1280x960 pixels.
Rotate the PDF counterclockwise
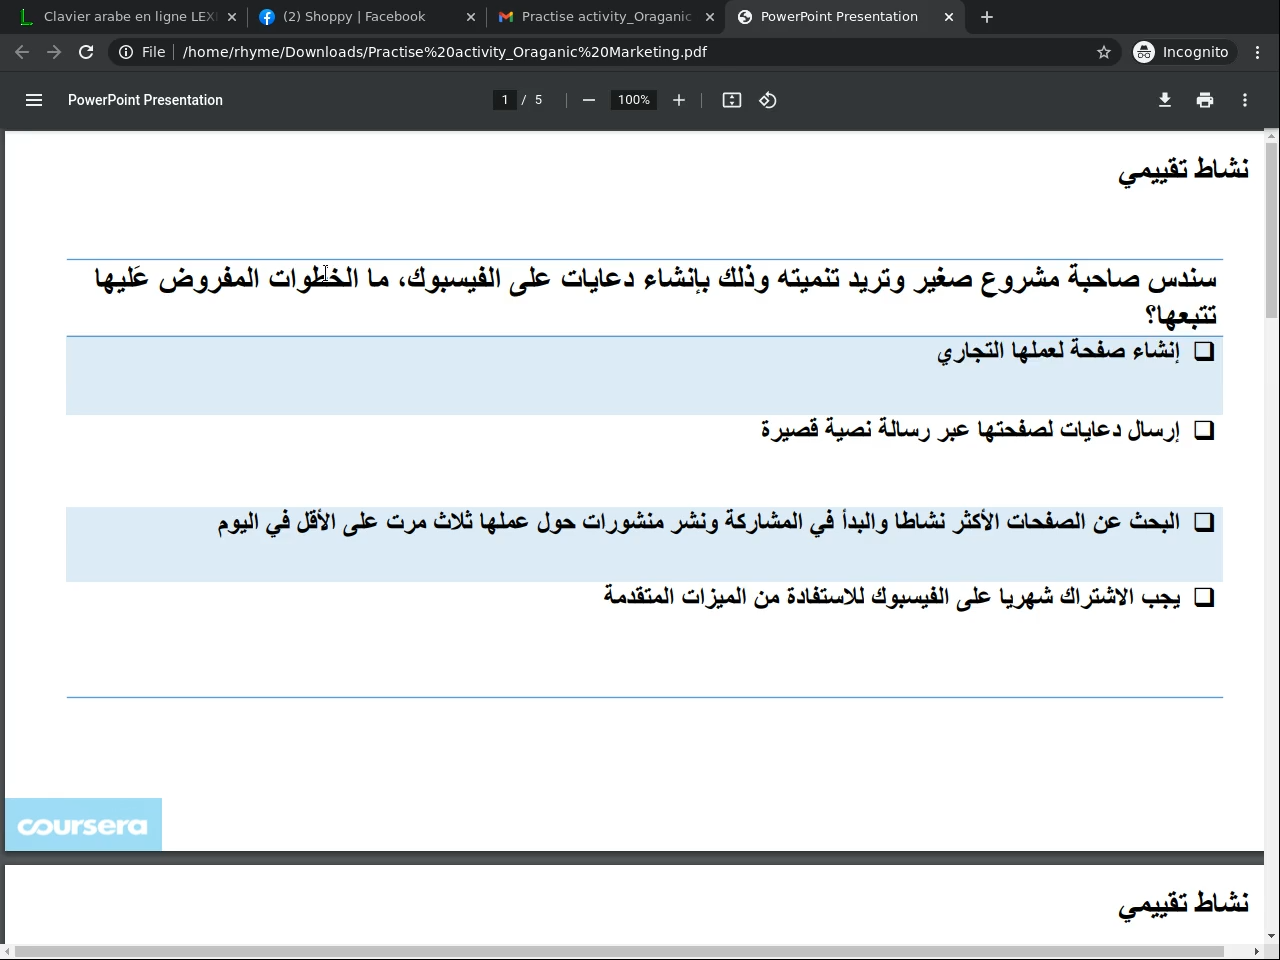click(x=768, y=100)
